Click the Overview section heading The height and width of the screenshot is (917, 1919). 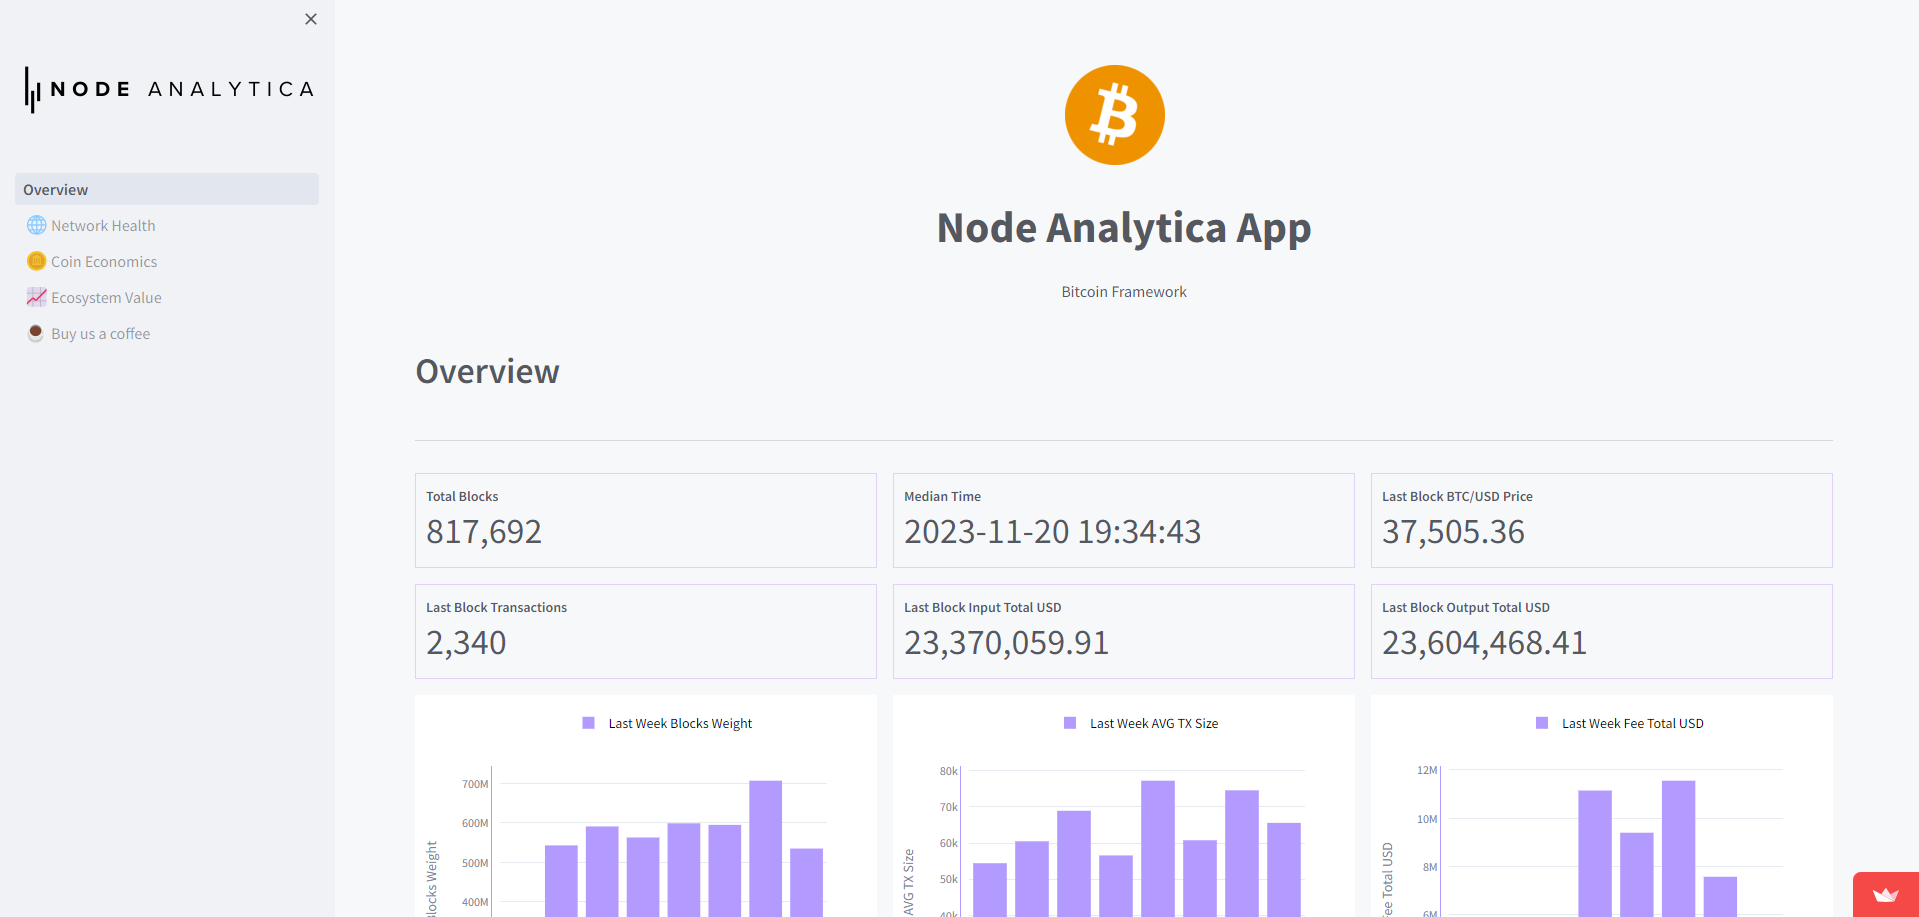tap(487, 372)
